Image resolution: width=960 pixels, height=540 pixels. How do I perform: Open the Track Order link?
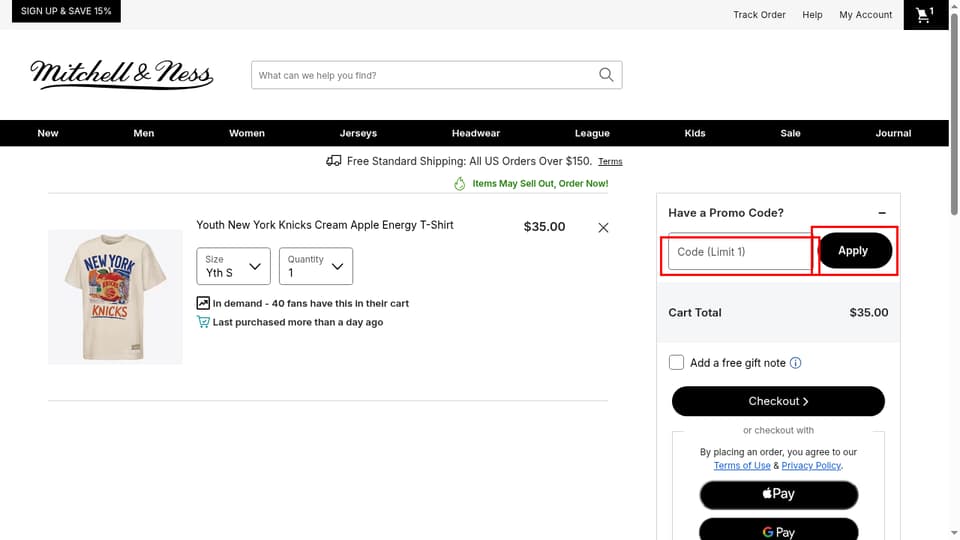(759, 15)
